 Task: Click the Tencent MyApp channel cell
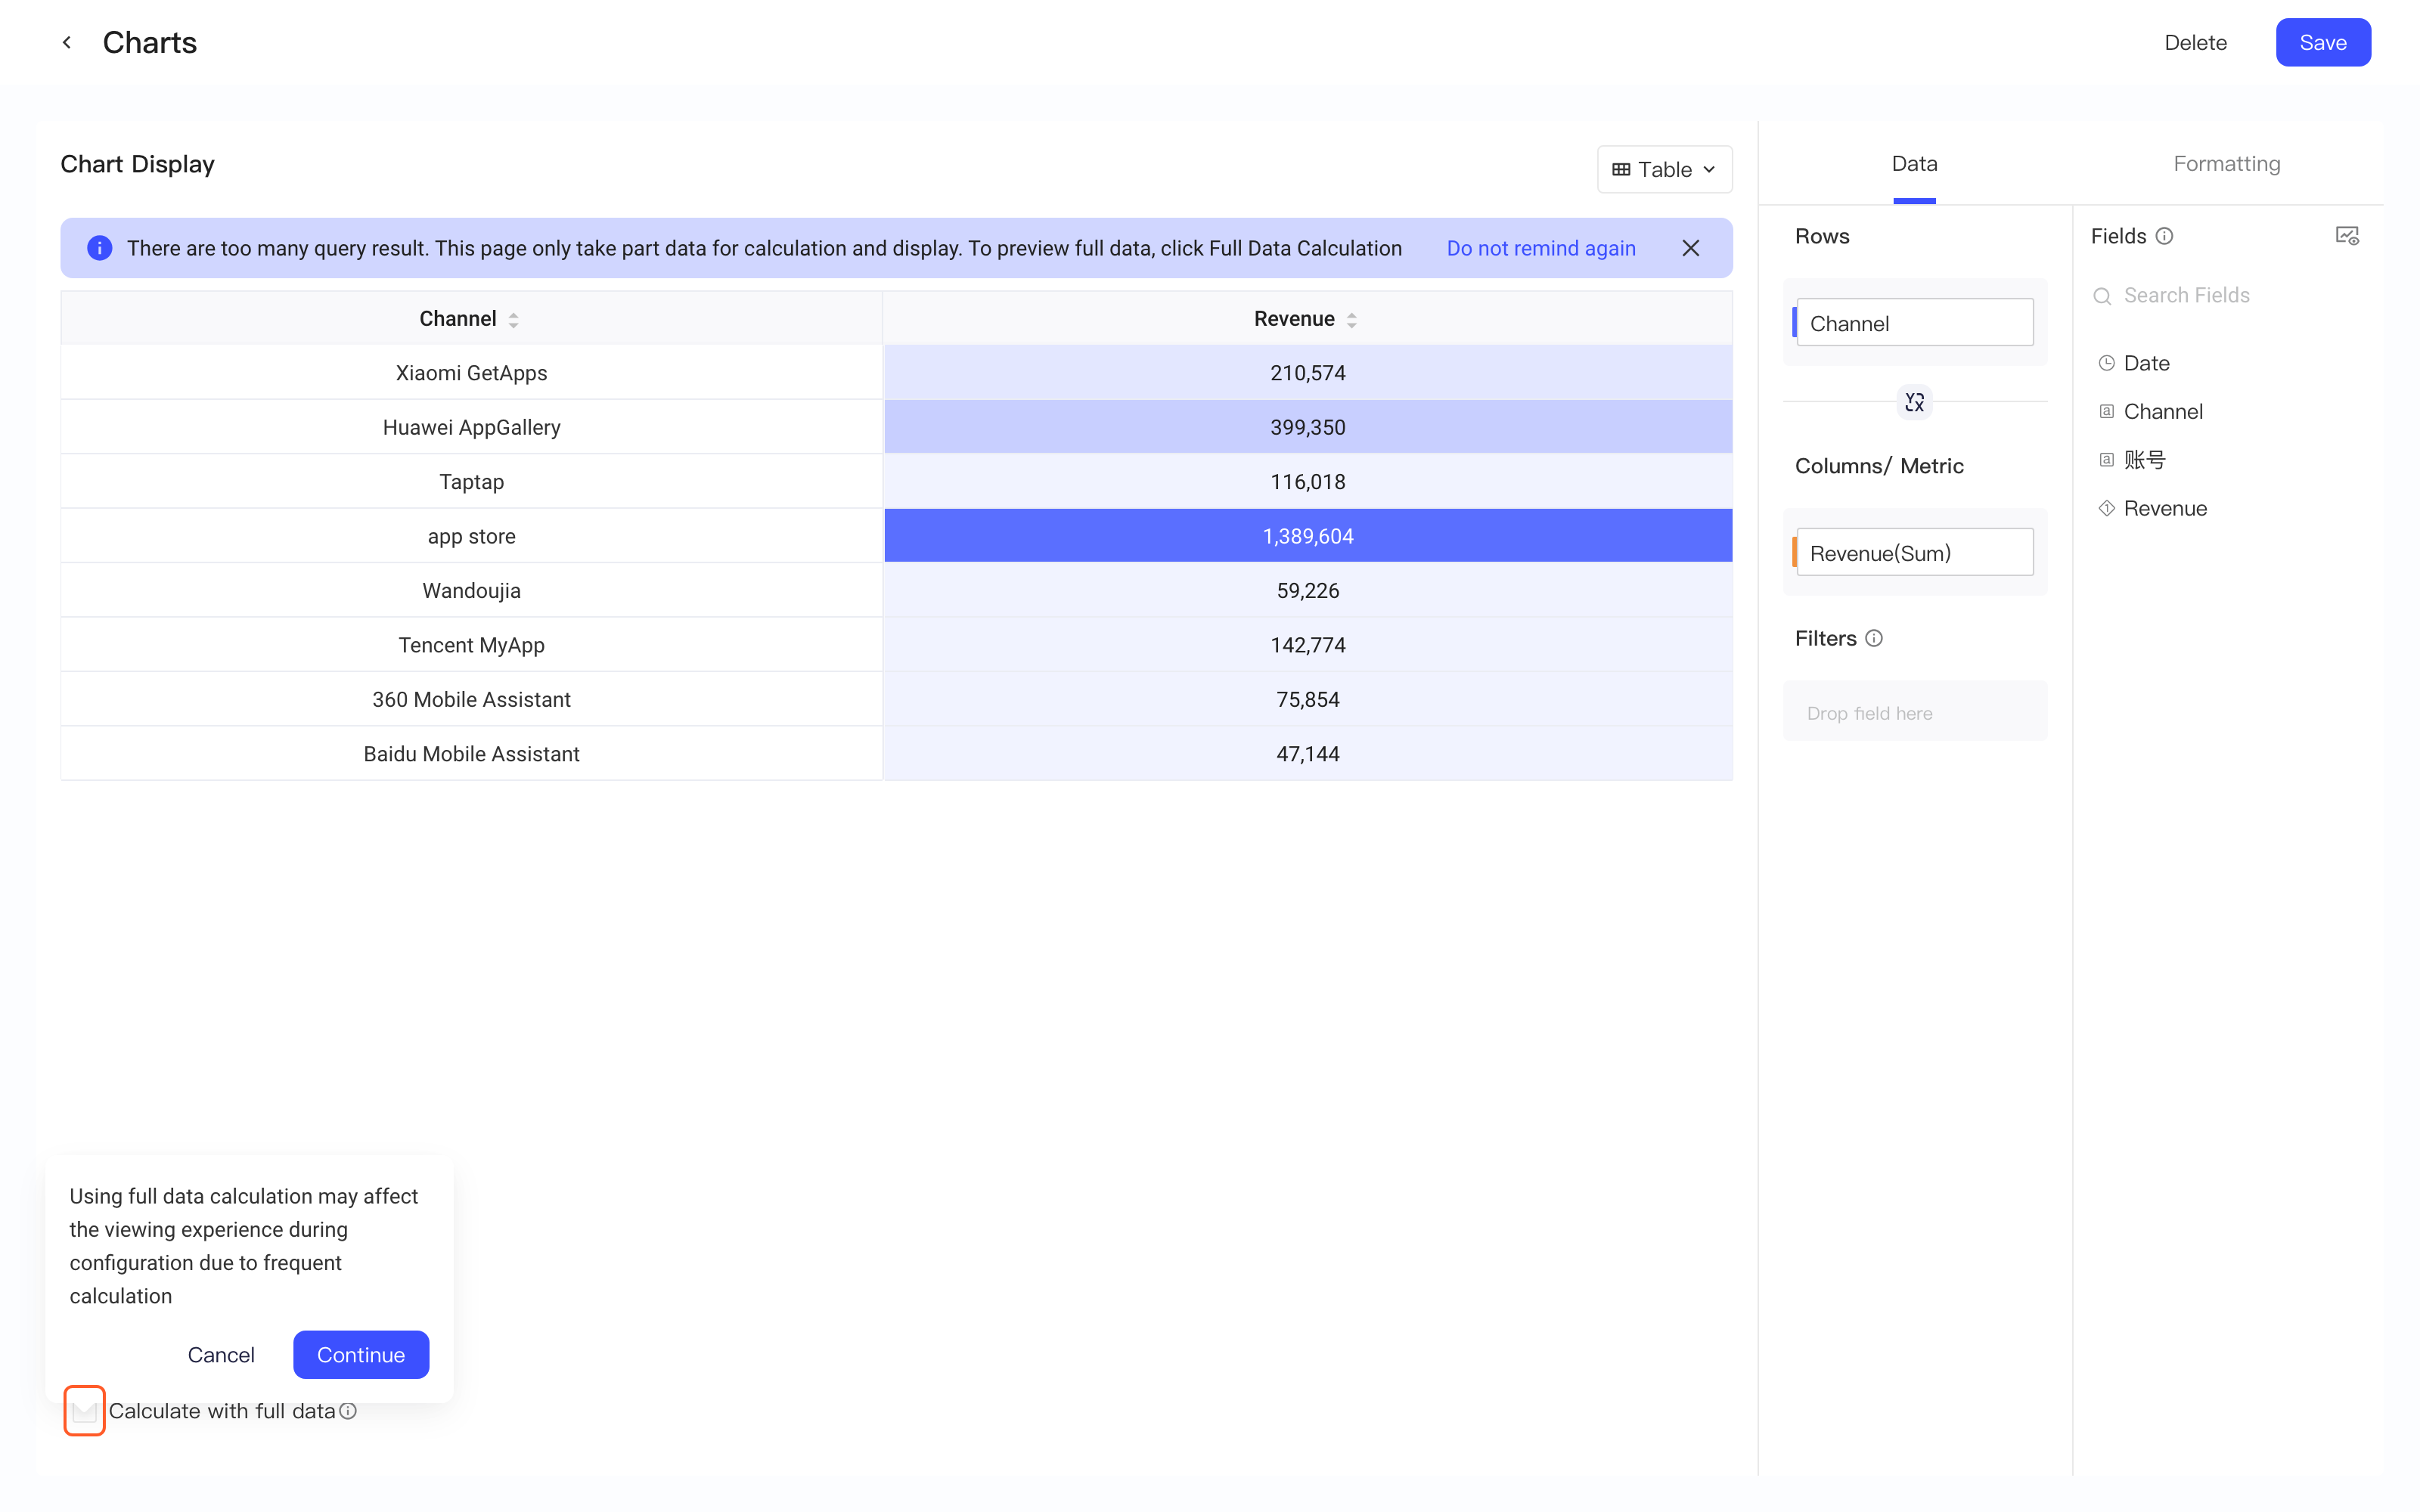point(471,645)
